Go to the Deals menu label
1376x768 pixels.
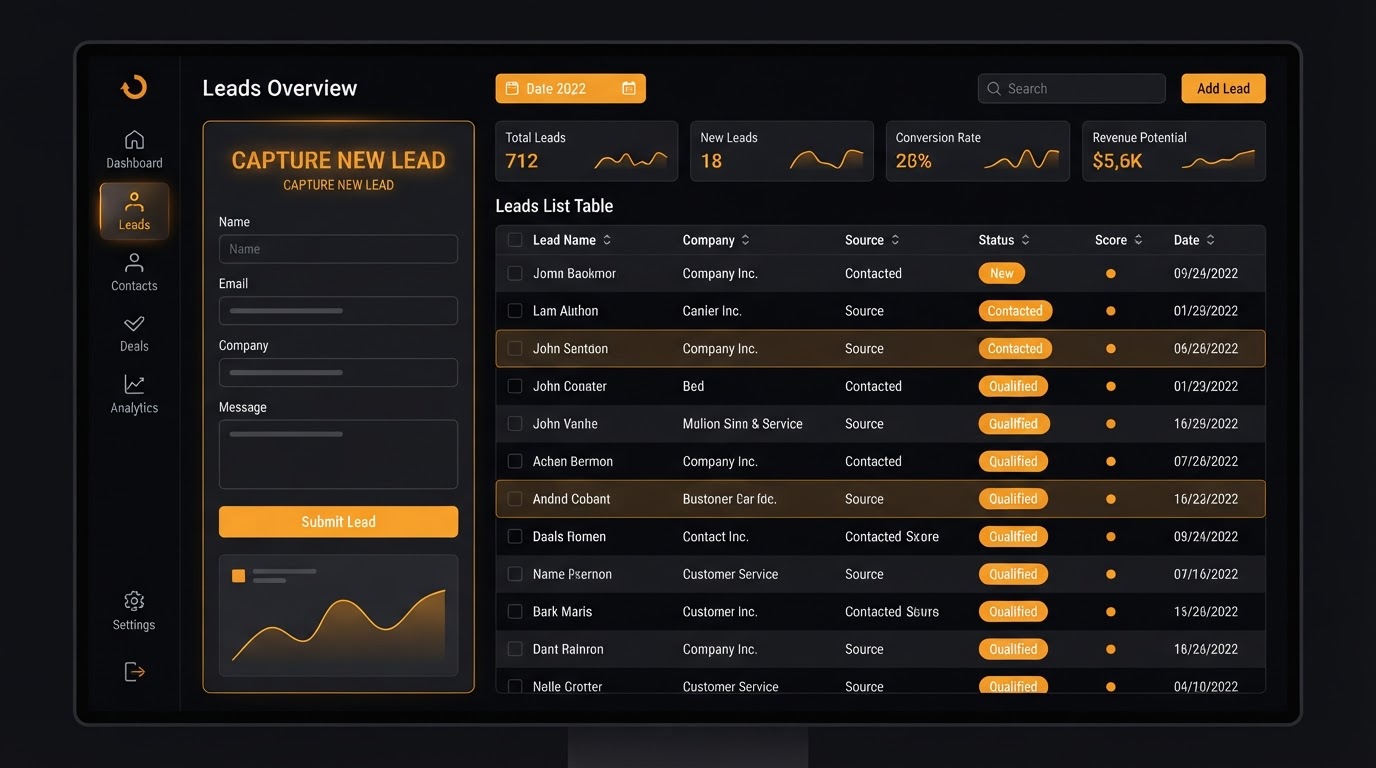pyautogui.click(x=134, y=346)
